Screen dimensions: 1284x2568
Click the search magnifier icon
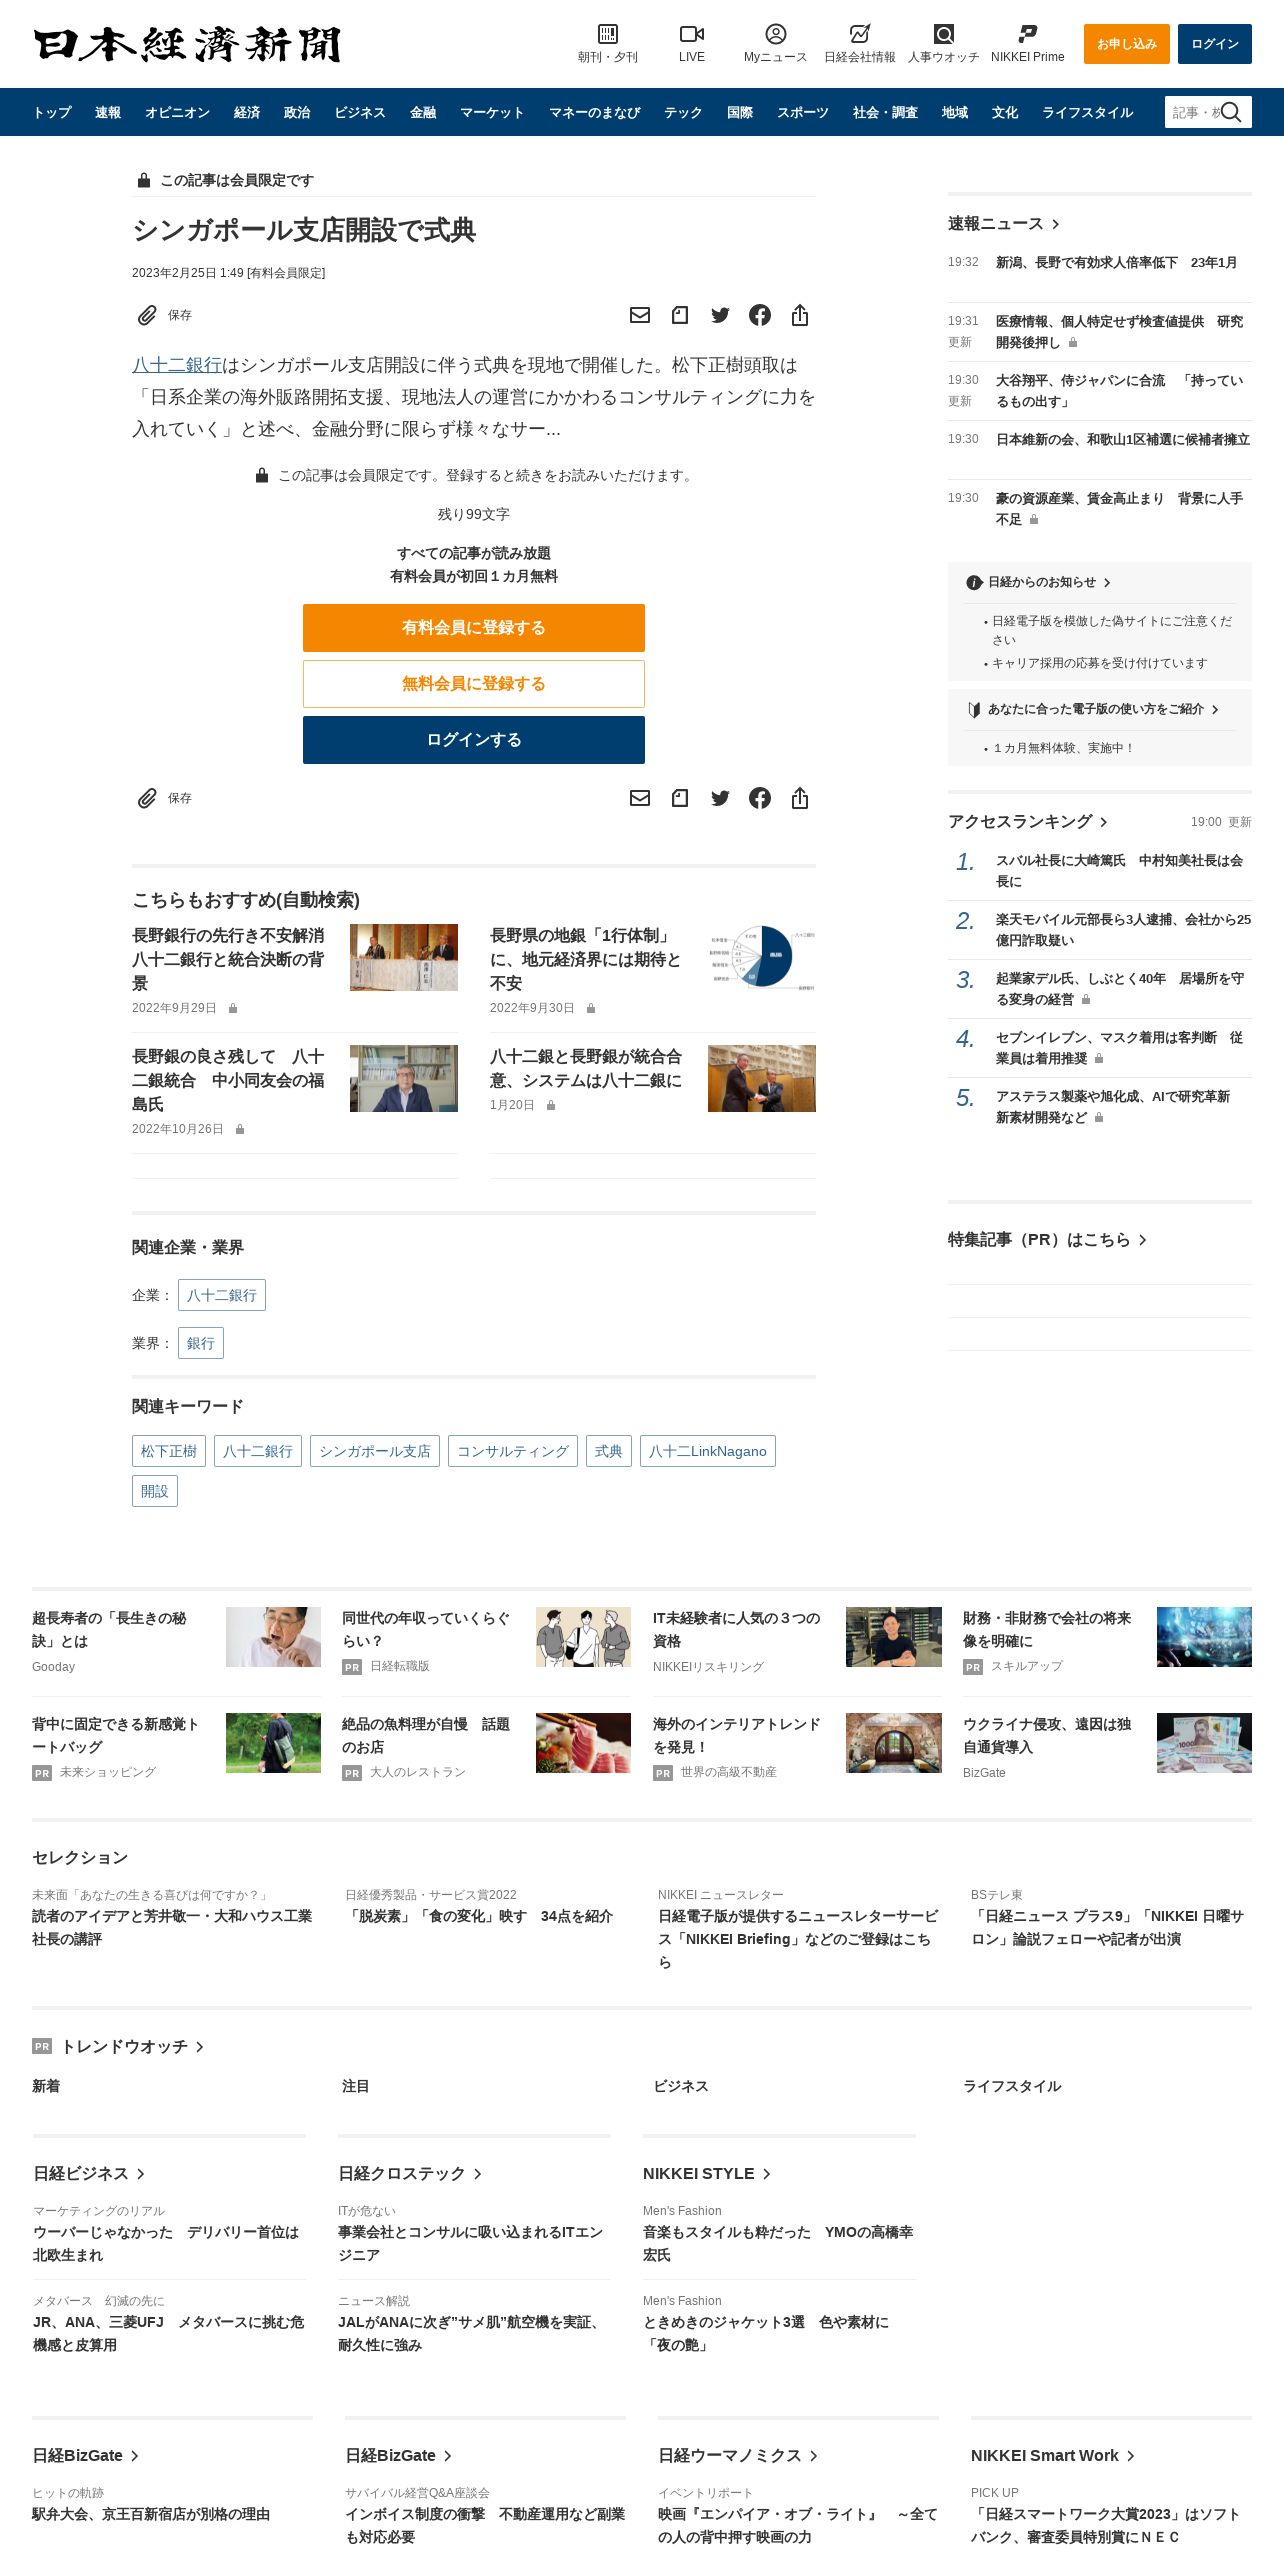(1232, 112)
